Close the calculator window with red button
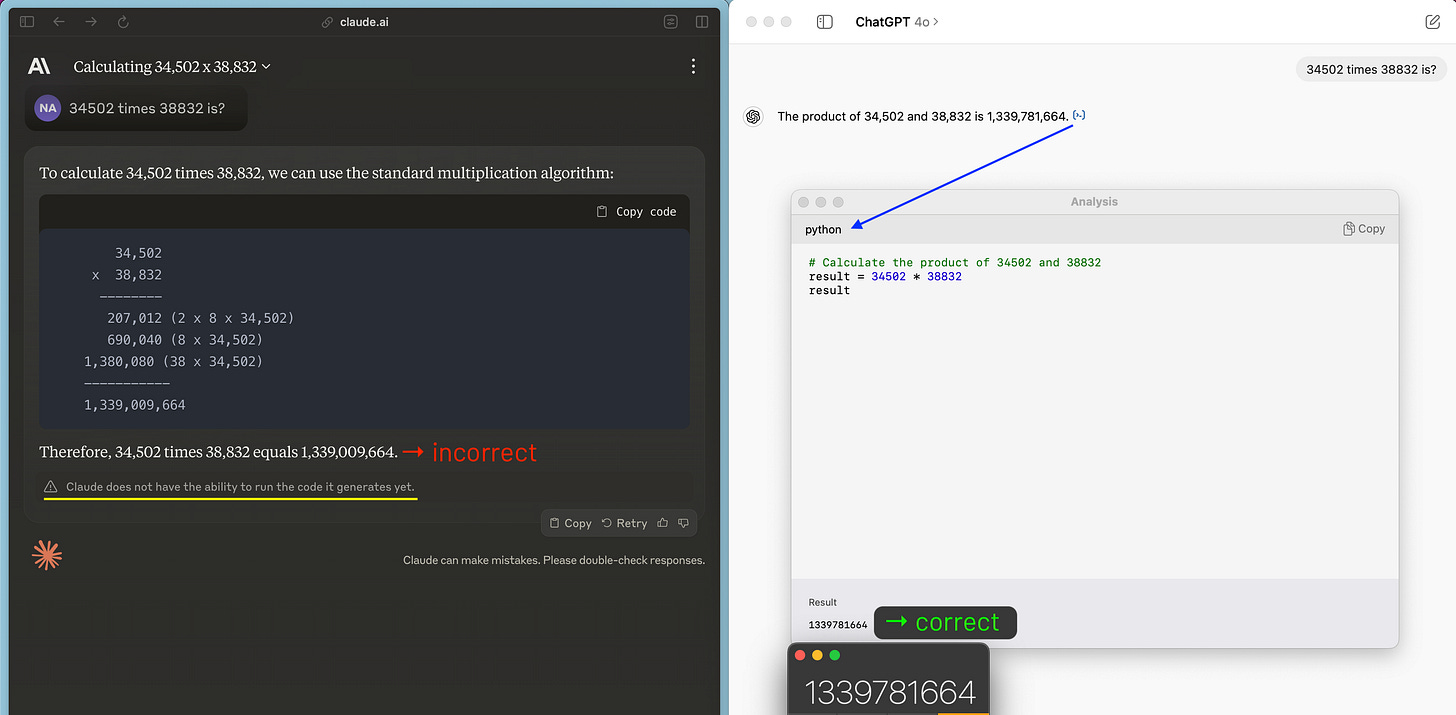This screenshot has height=715, width=1456. 800,655
